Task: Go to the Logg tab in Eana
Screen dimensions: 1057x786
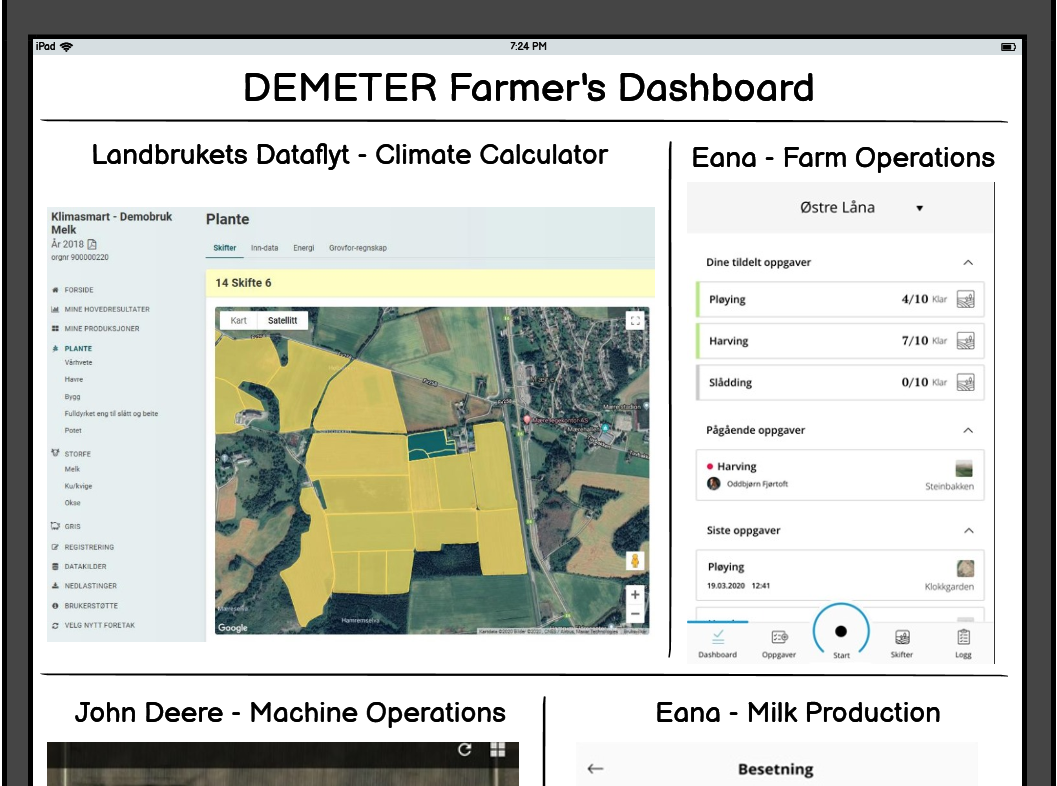Action: pyautogui.click(x=963, y=644)
